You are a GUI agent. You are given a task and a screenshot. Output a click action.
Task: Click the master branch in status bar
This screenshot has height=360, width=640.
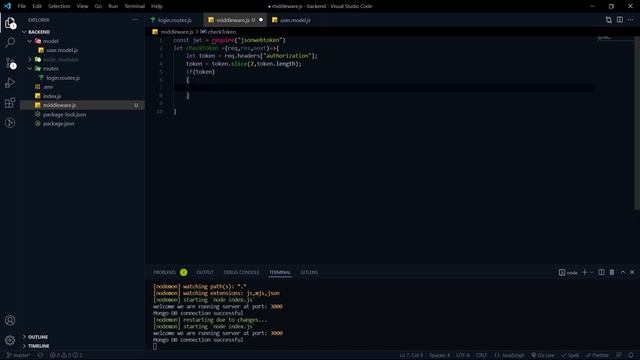coord(19,355)
